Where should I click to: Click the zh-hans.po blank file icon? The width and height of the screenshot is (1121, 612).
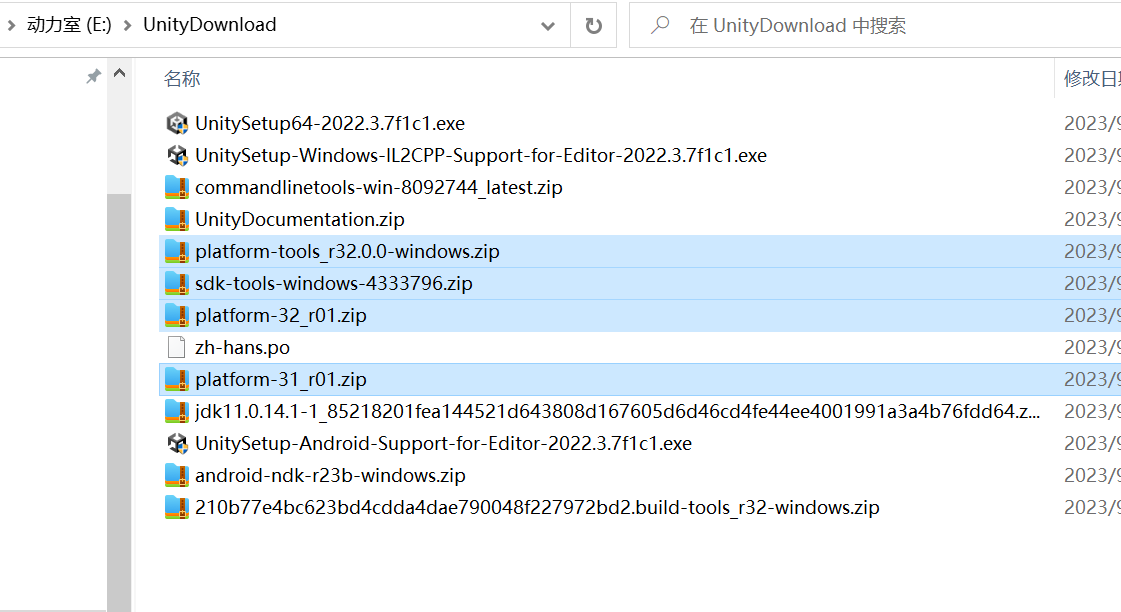pos(177,347)
